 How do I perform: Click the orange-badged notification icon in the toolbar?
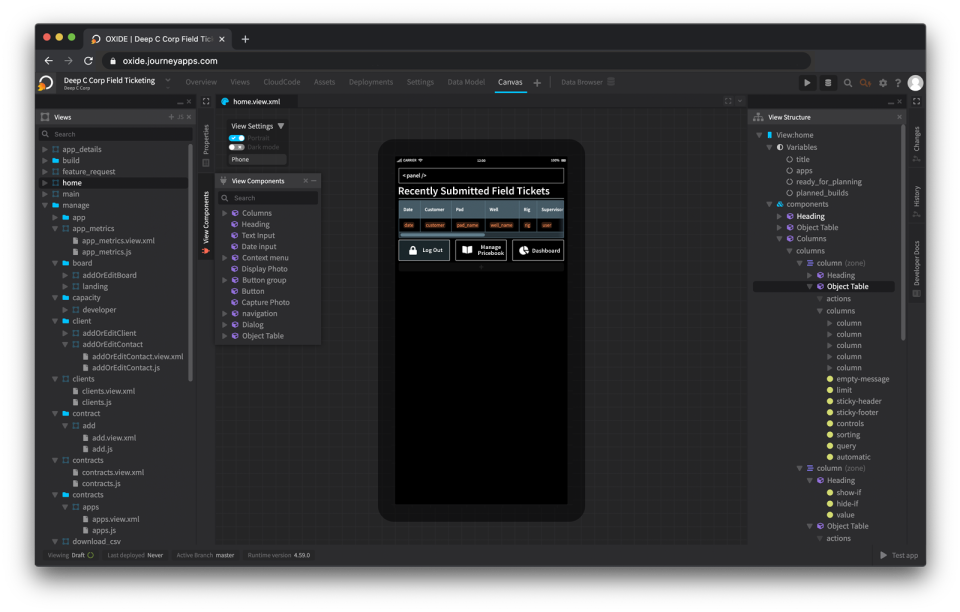tap(864, 82)
